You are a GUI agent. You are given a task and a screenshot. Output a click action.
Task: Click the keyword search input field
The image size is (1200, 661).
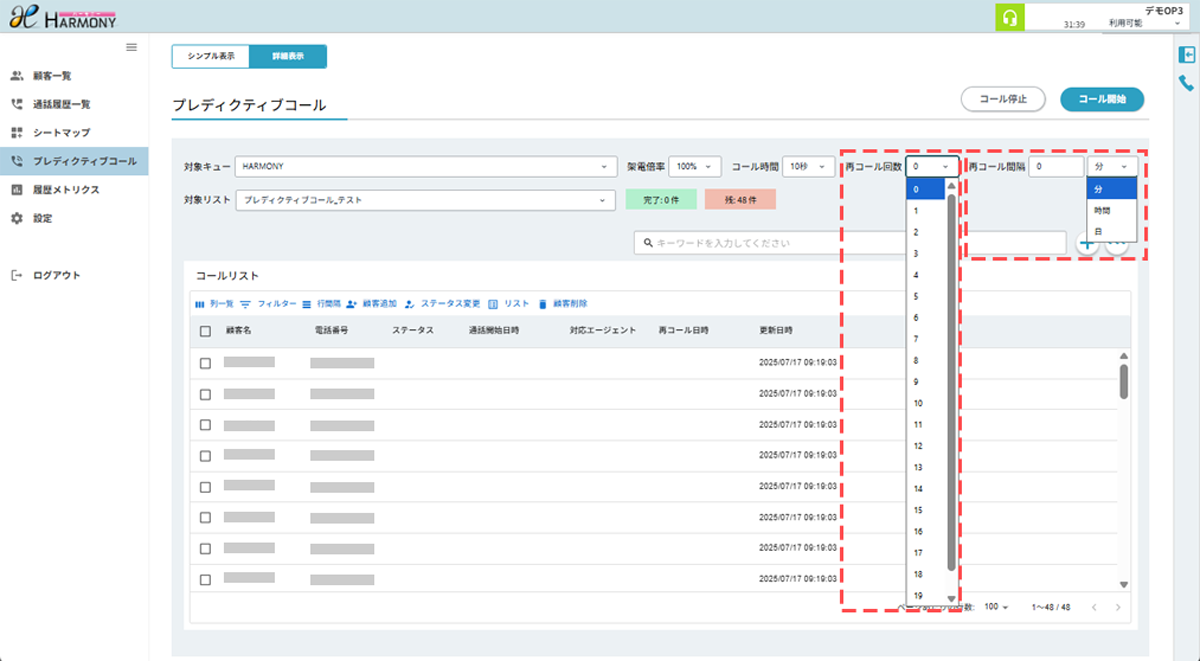pyautogui.click(x=850, y=243)
